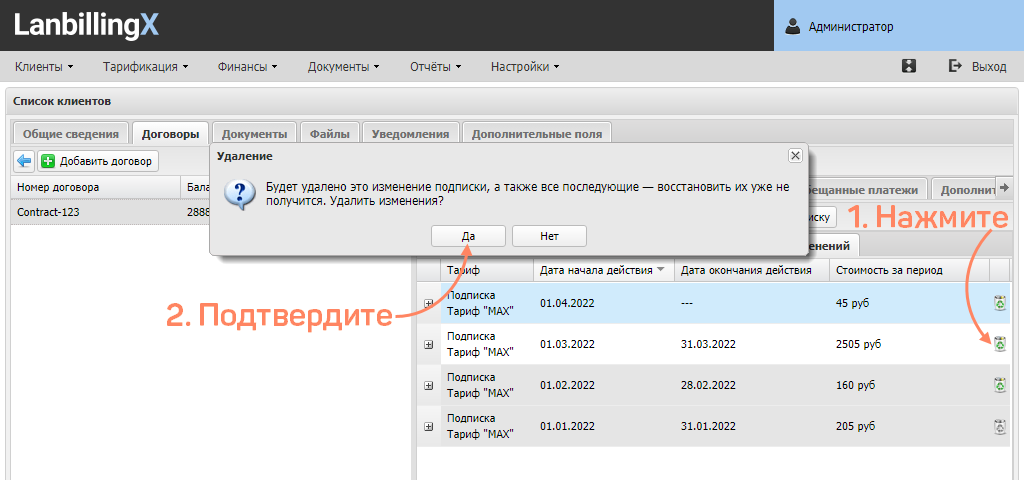Image resolution: width=1024 pixels, height=480 pixels.
Task: Click the 01.02.2022 start date cell
Action: pos(567,385)
